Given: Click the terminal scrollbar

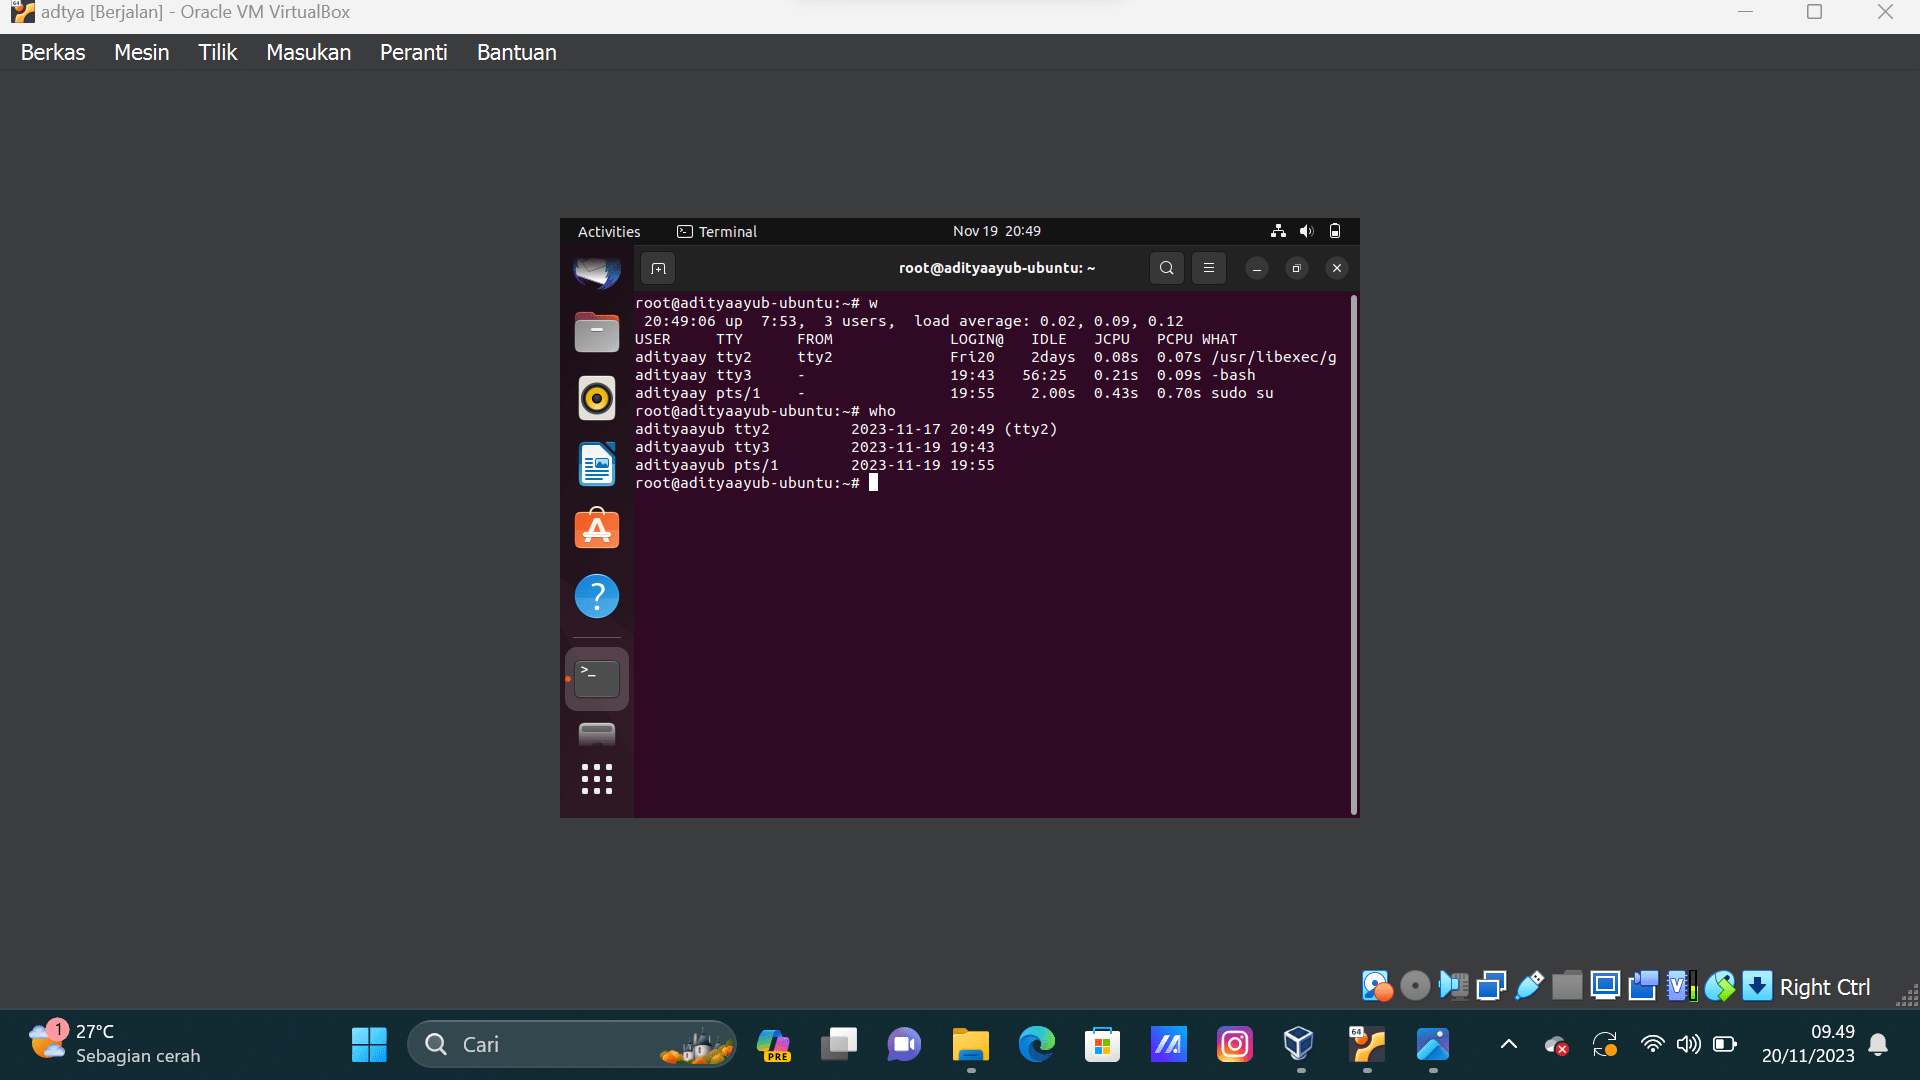Looking at the screenshot, I should [1354, 555].
